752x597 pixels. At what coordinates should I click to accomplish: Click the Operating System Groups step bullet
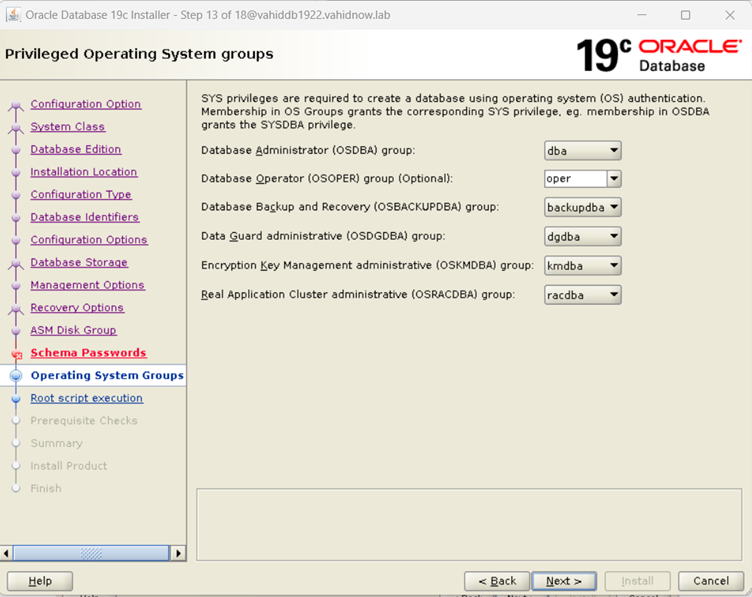pyautogui.click(x=16, y=376)
